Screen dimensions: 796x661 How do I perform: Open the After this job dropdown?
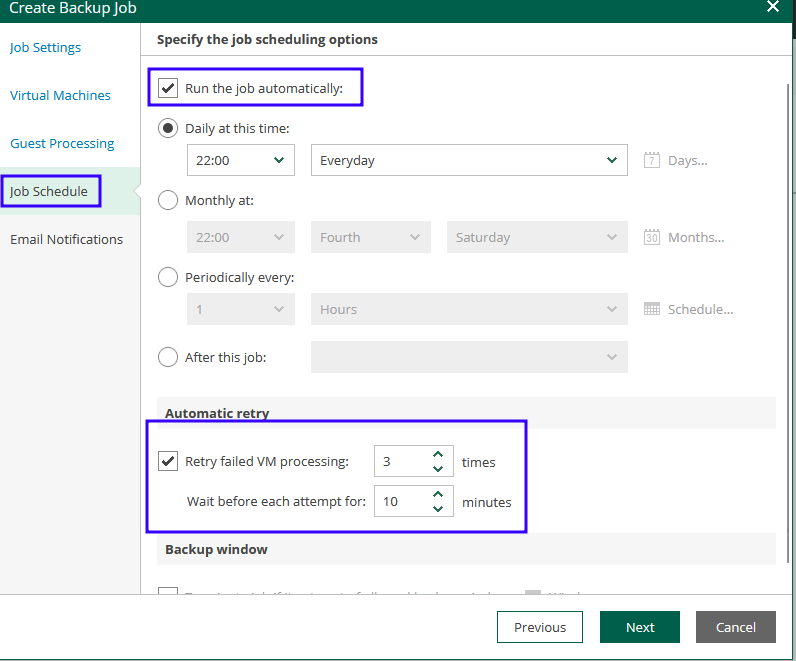469,357
